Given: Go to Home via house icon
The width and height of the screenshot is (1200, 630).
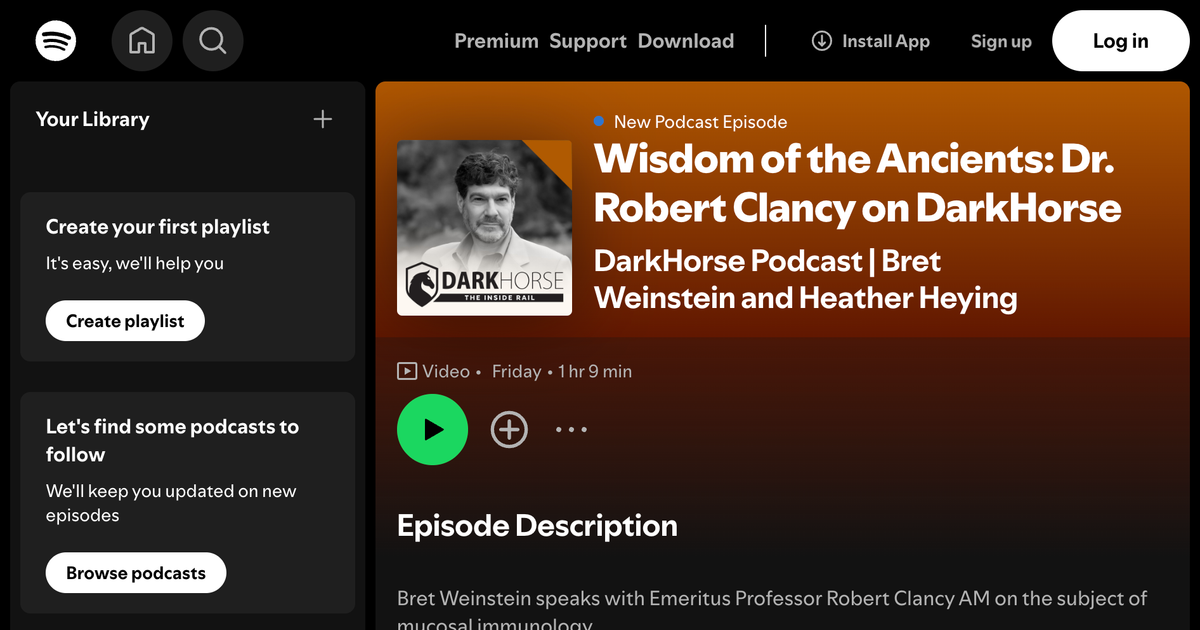Looking at the screenshot, I should (142, 41).
